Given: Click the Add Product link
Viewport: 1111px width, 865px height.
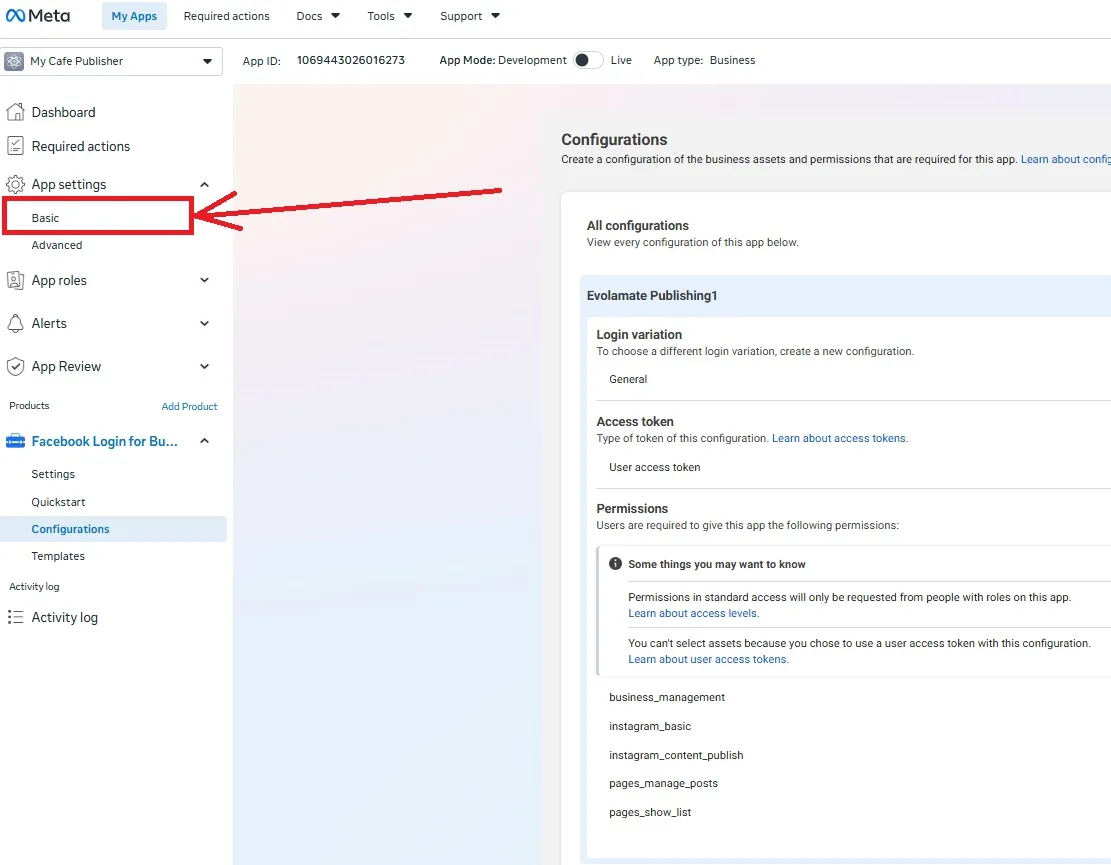Looking at the screenshot, I should point(189,406).
